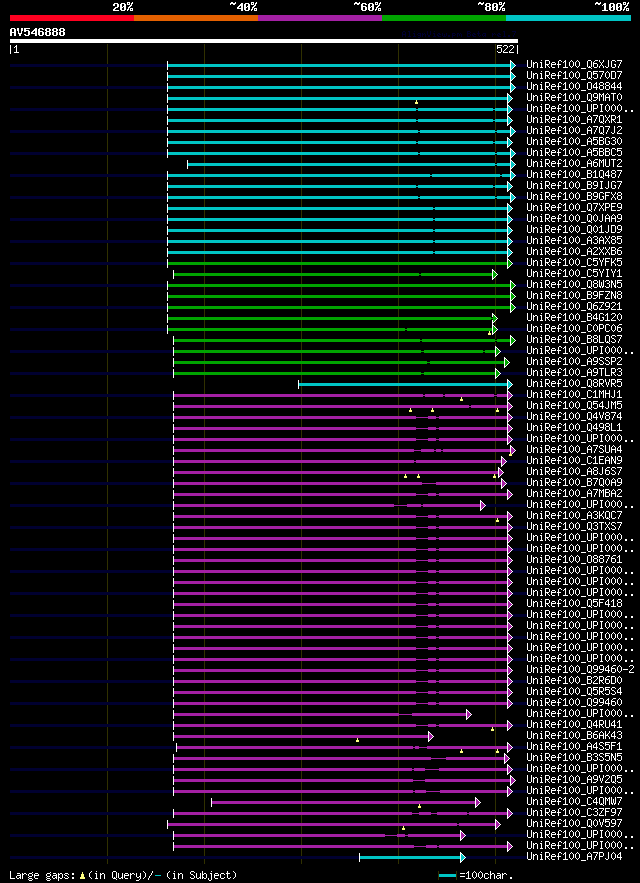The width and height of the screenshot is (640, 883).
Task: Follow the UniRef100_A4S5F1 link
Action: coord(574,745)
